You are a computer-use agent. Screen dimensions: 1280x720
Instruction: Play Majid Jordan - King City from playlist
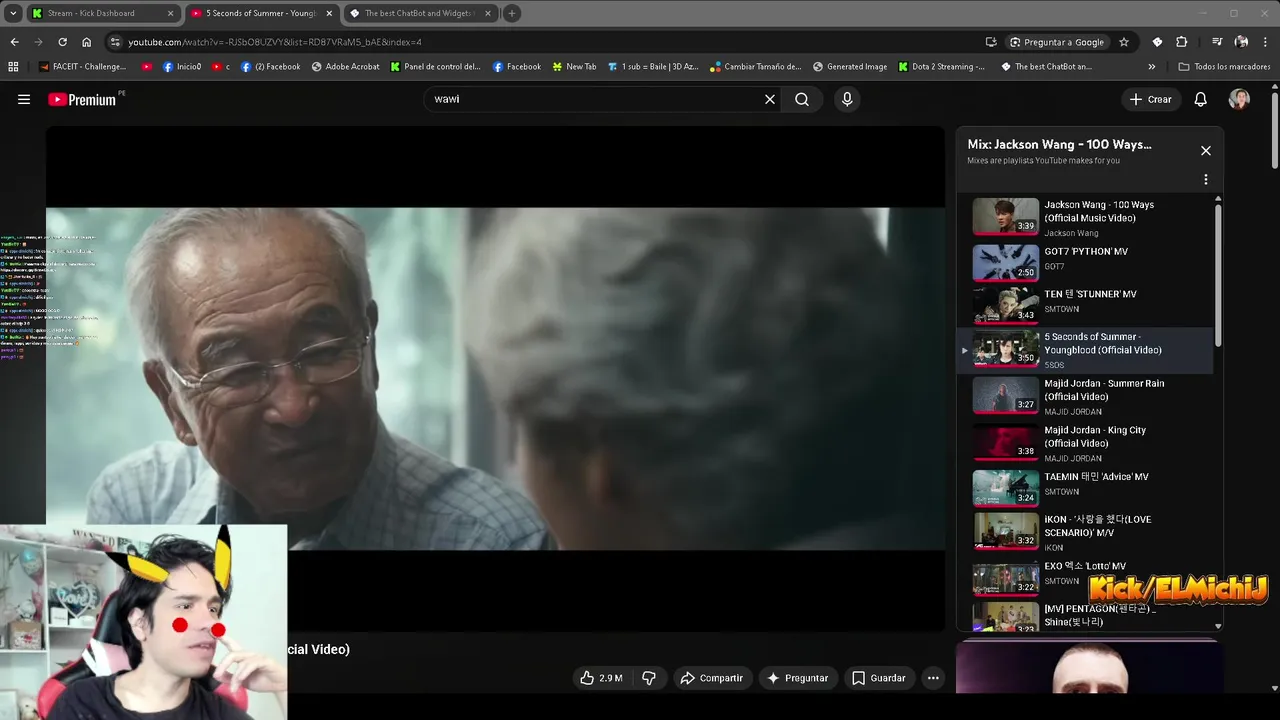[1085, 443]
